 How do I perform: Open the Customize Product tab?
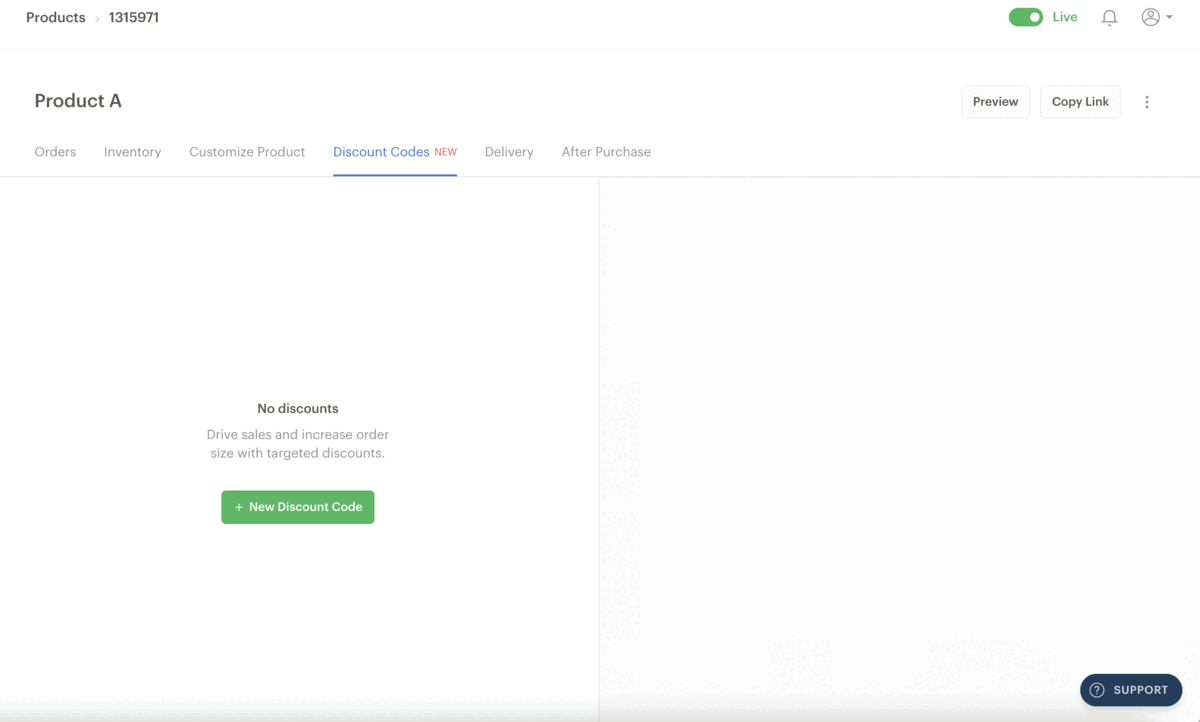point(247,152)
